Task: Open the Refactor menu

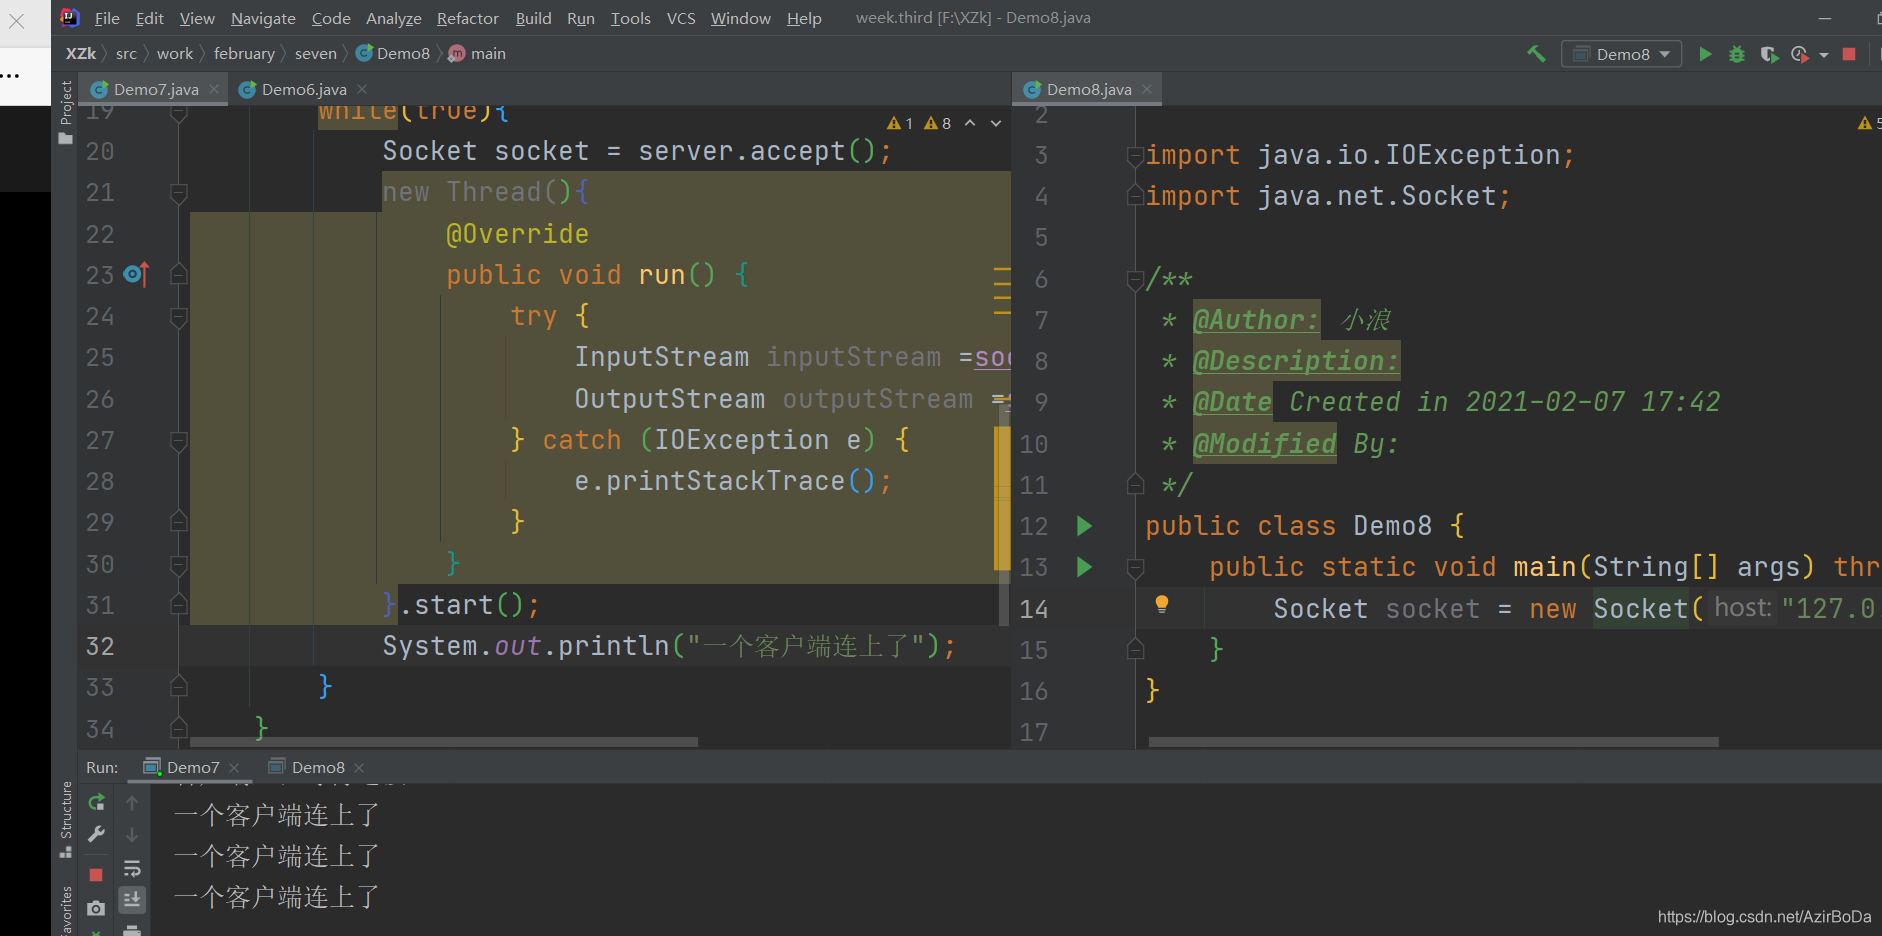Action: point(468,18)
